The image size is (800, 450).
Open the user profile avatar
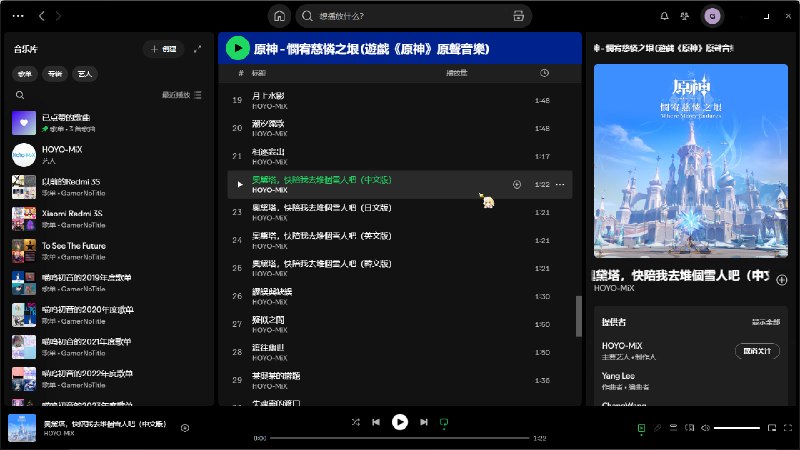point(712,16)
